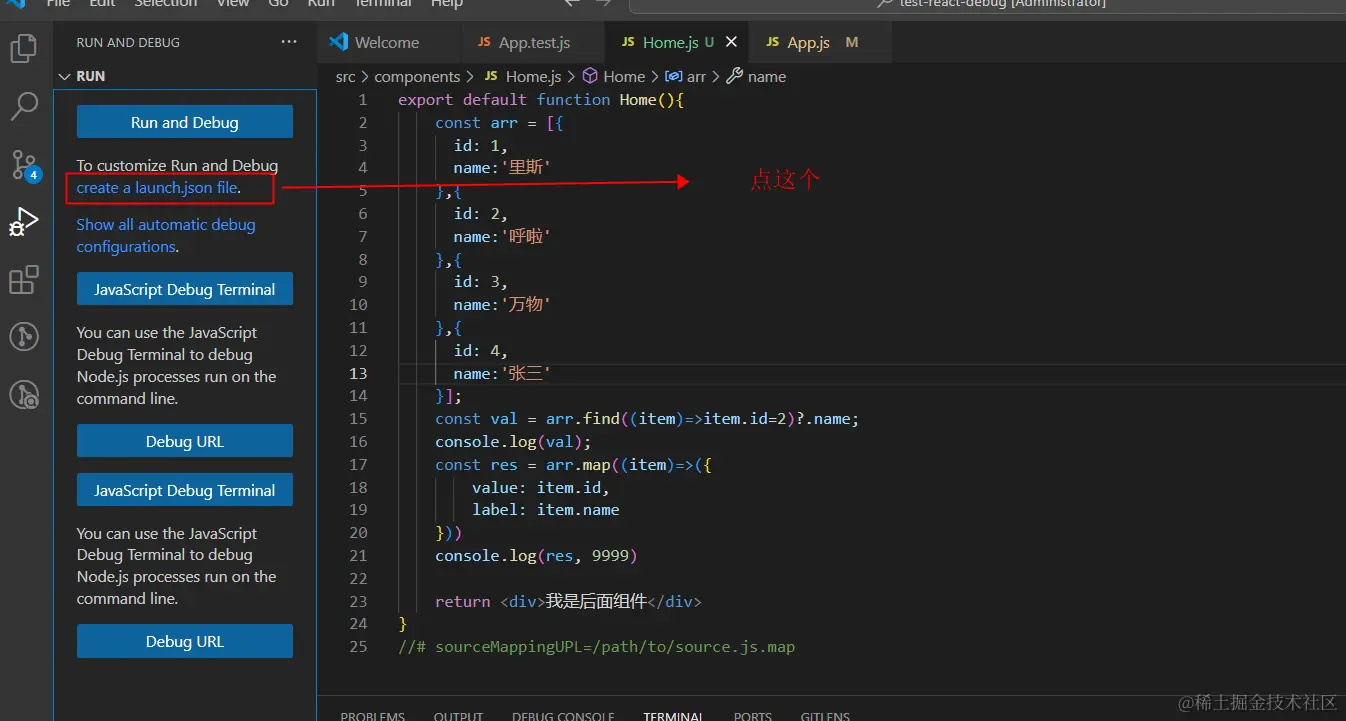Click the code line name:'里斯'
1346x721 pixels.
click(502, 168)
